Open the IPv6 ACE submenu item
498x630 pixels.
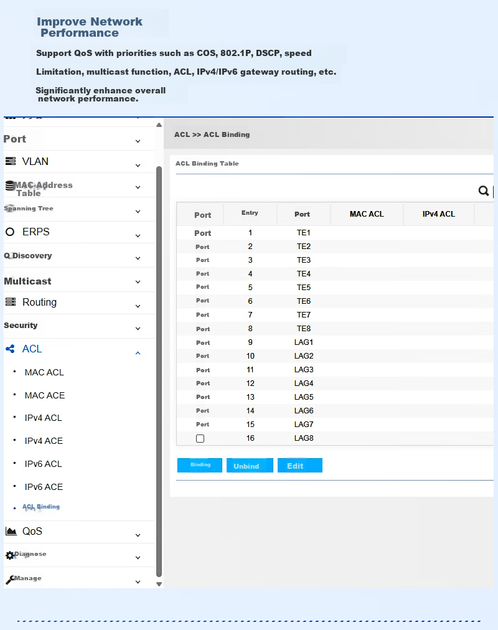pos(43,487)
